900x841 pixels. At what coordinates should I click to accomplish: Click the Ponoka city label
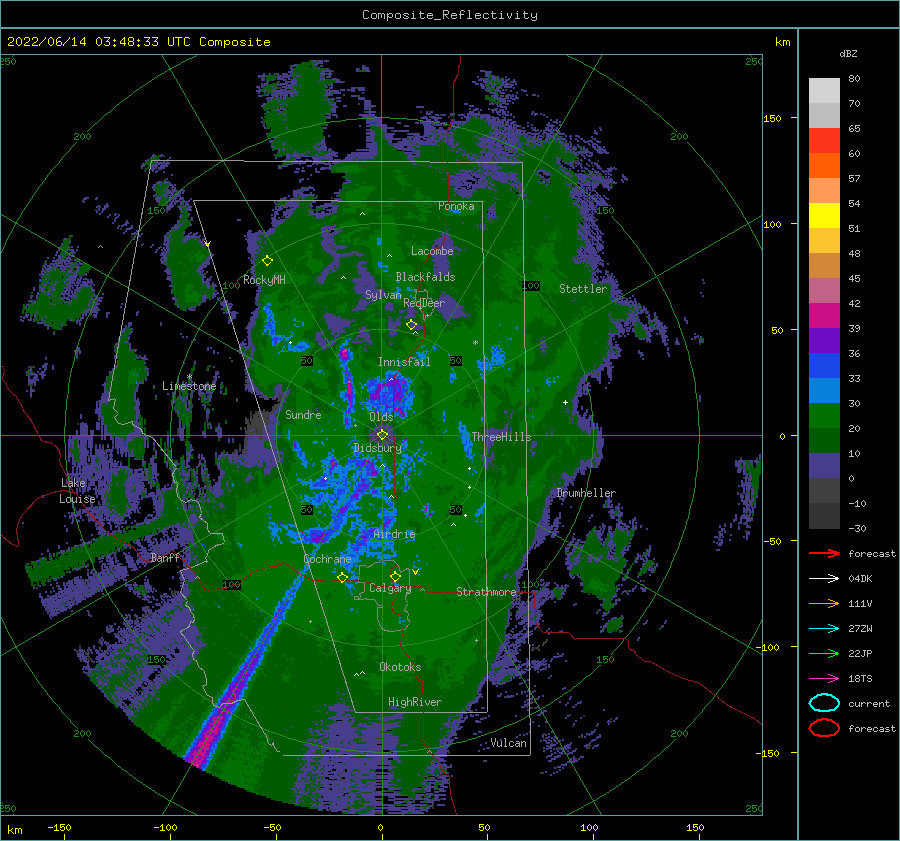click(x=456, y=206)
